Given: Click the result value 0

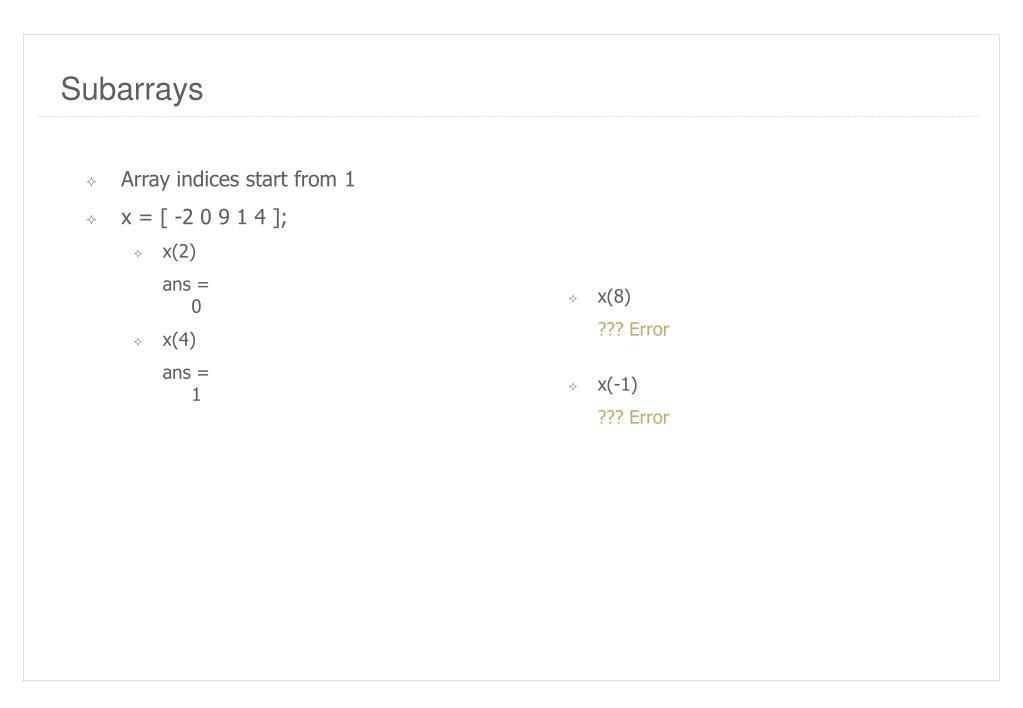Looking at the screenshot, I should [x=196, y=307].
